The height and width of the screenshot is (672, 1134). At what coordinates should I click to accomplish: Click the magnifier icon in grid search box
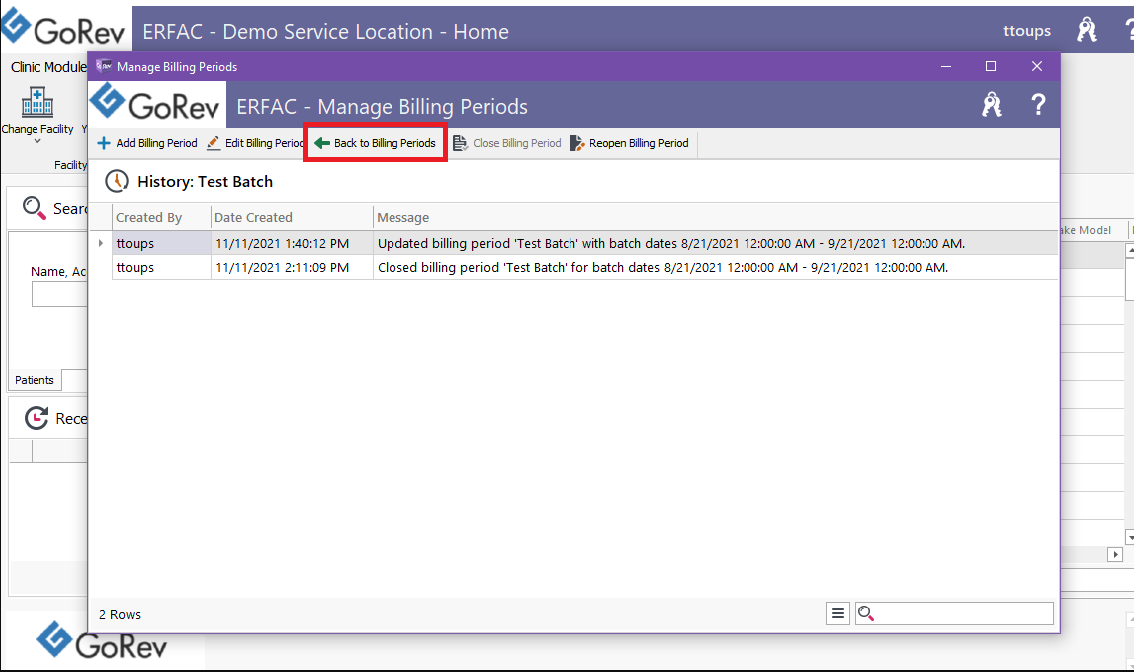pos(866,613)
